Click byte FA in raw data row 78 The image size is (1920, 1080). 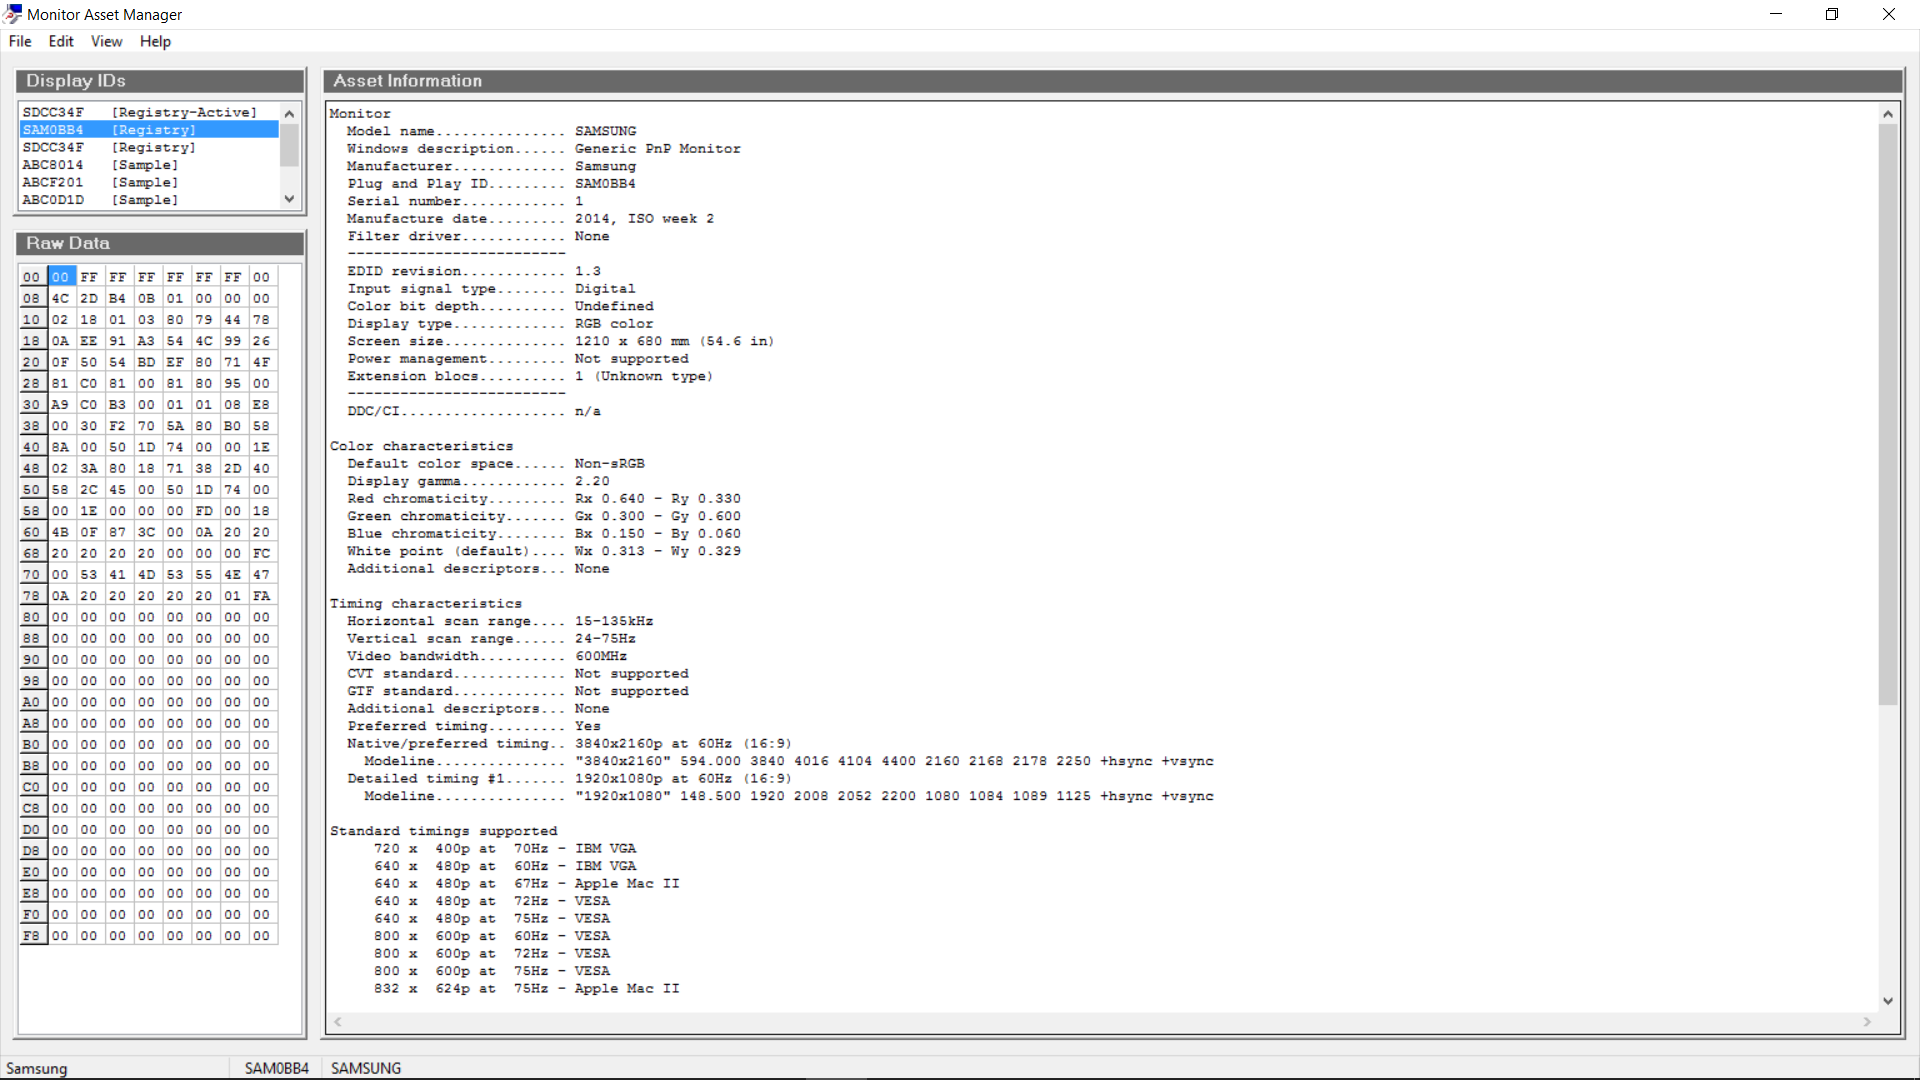tap(261, 596)
